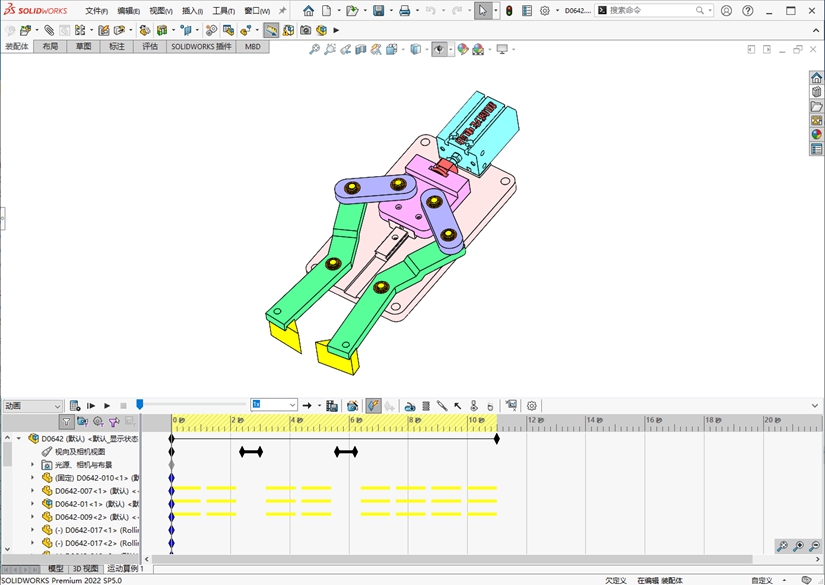Select the end keyframe diamond at 10 seconds
This screenshot has width=825, height=585.
[x=497, y=438]
